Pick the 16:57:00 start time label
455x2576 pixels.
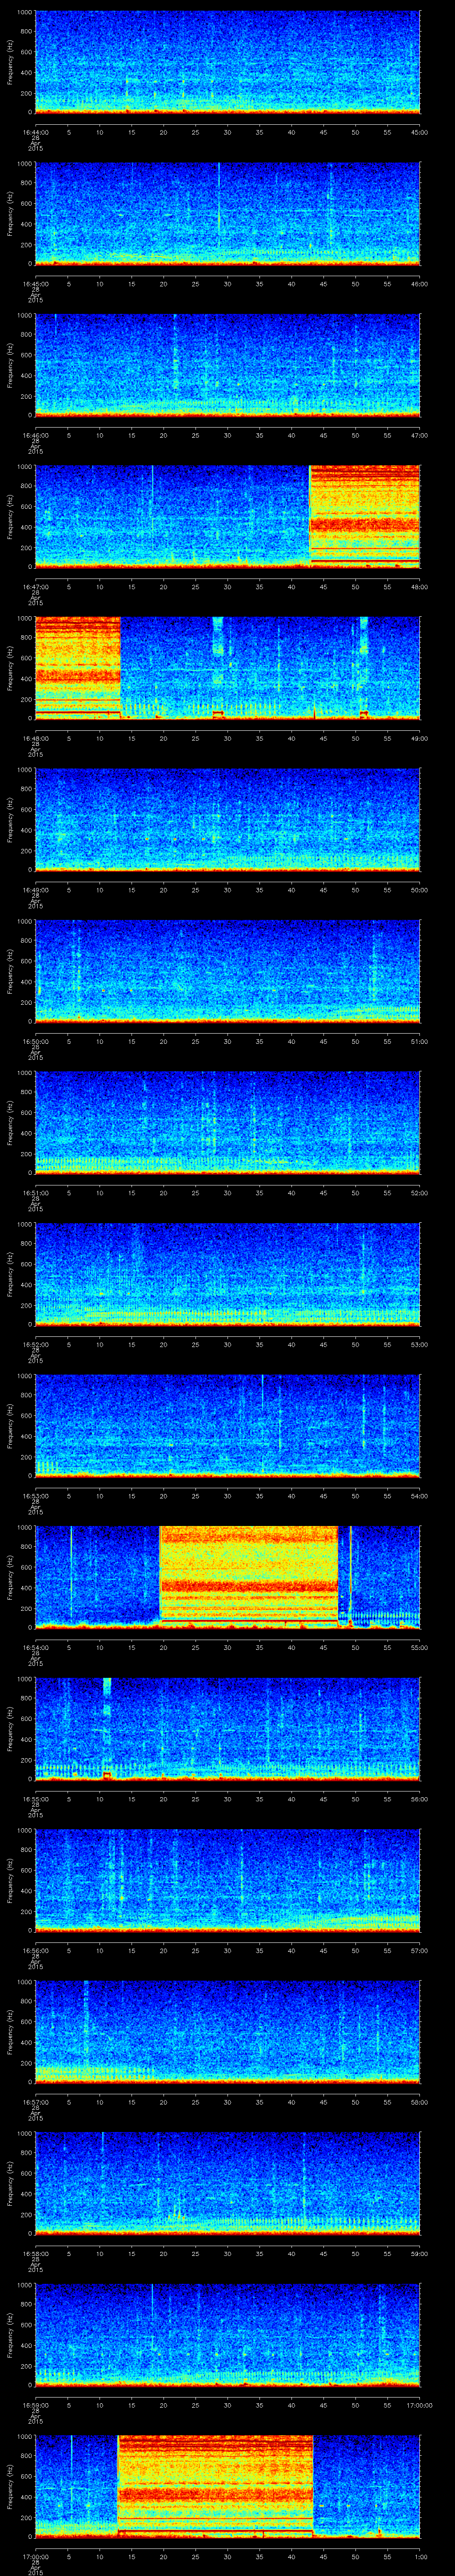(36, 2101)
